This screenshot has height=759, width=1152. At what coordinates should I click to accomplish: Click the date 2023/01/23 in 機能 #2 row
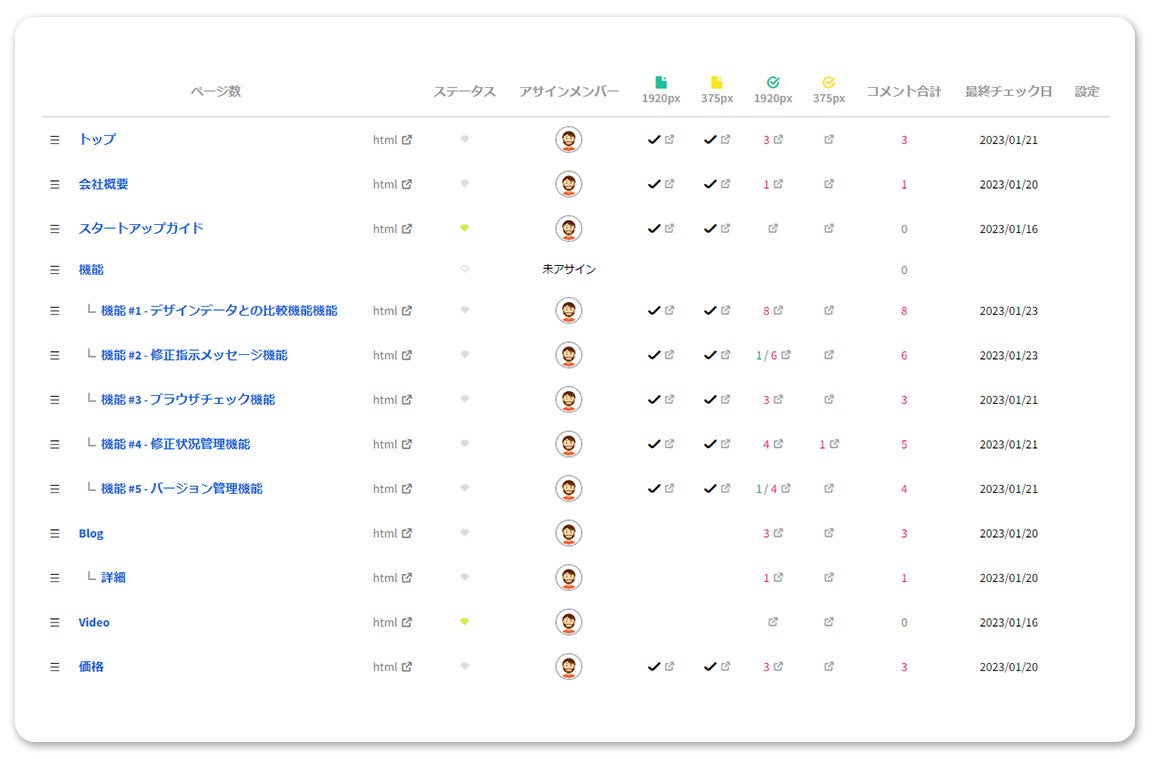[1009, 356]
